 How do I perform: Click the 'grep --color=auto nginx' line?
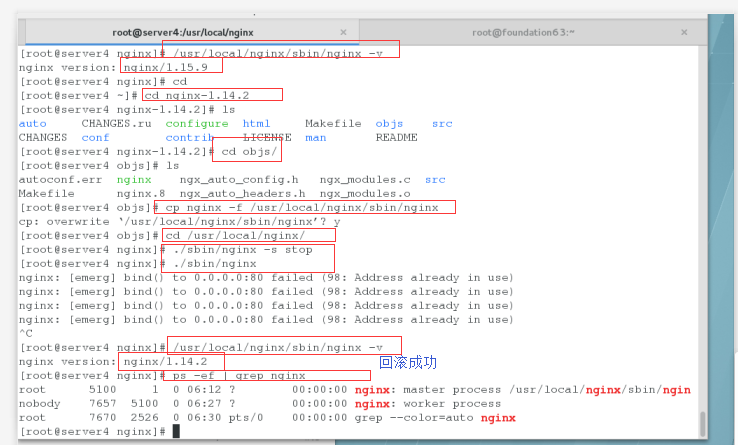[x=267, y=418]
